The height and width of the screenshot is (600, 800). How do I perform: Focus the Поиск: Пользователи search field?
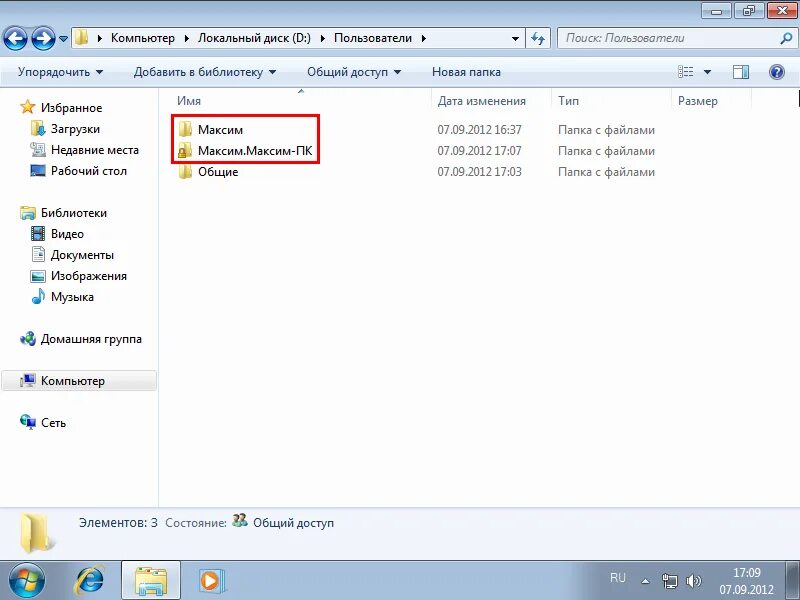[x=668, y=38]
